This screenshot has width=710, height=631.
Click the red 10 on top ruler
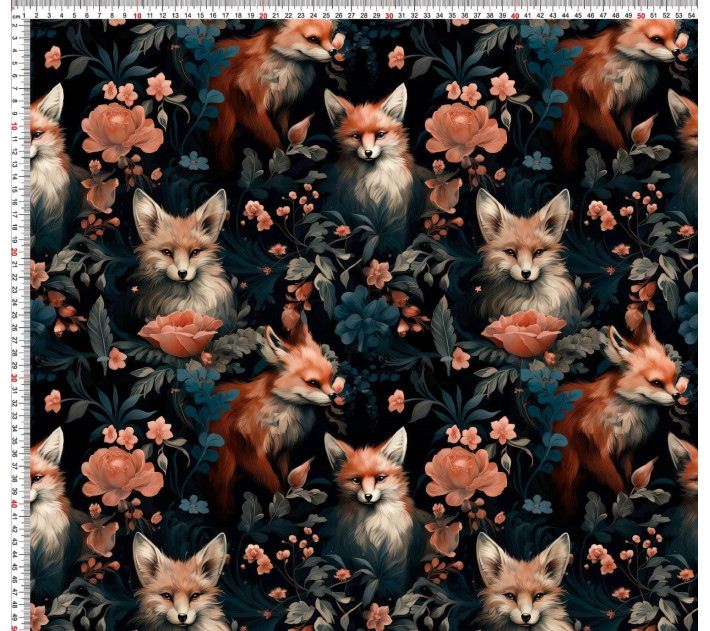pyautogui.click(x=137, y=16)
